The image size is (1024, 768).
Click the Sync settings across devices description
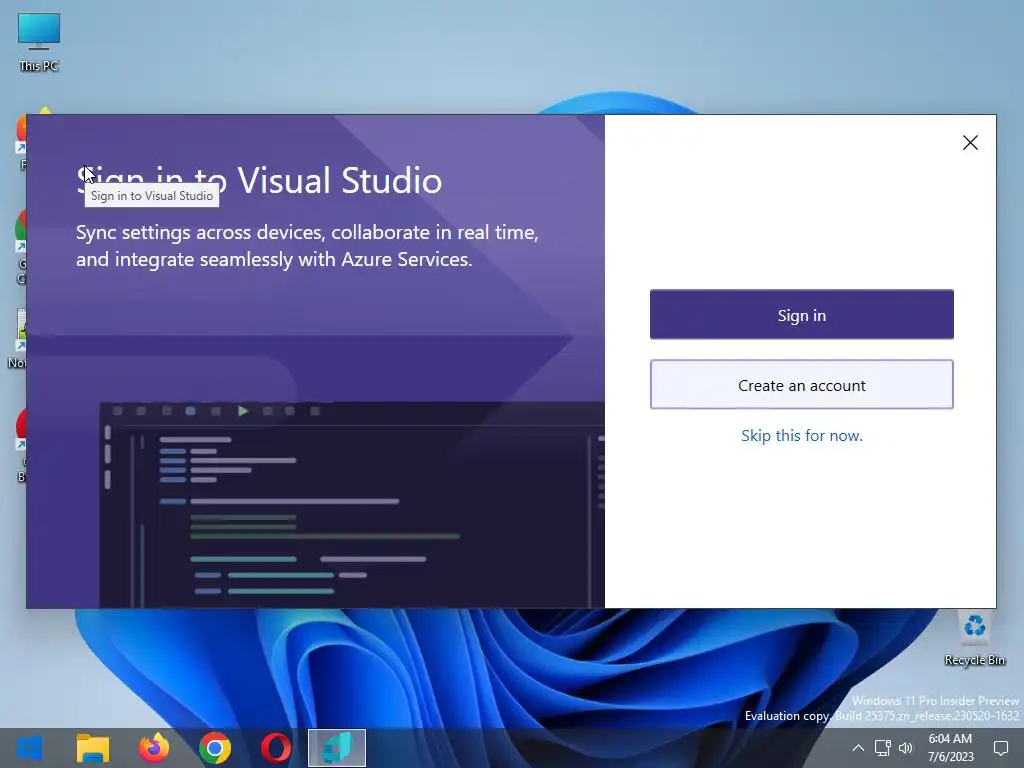point(307,246)
